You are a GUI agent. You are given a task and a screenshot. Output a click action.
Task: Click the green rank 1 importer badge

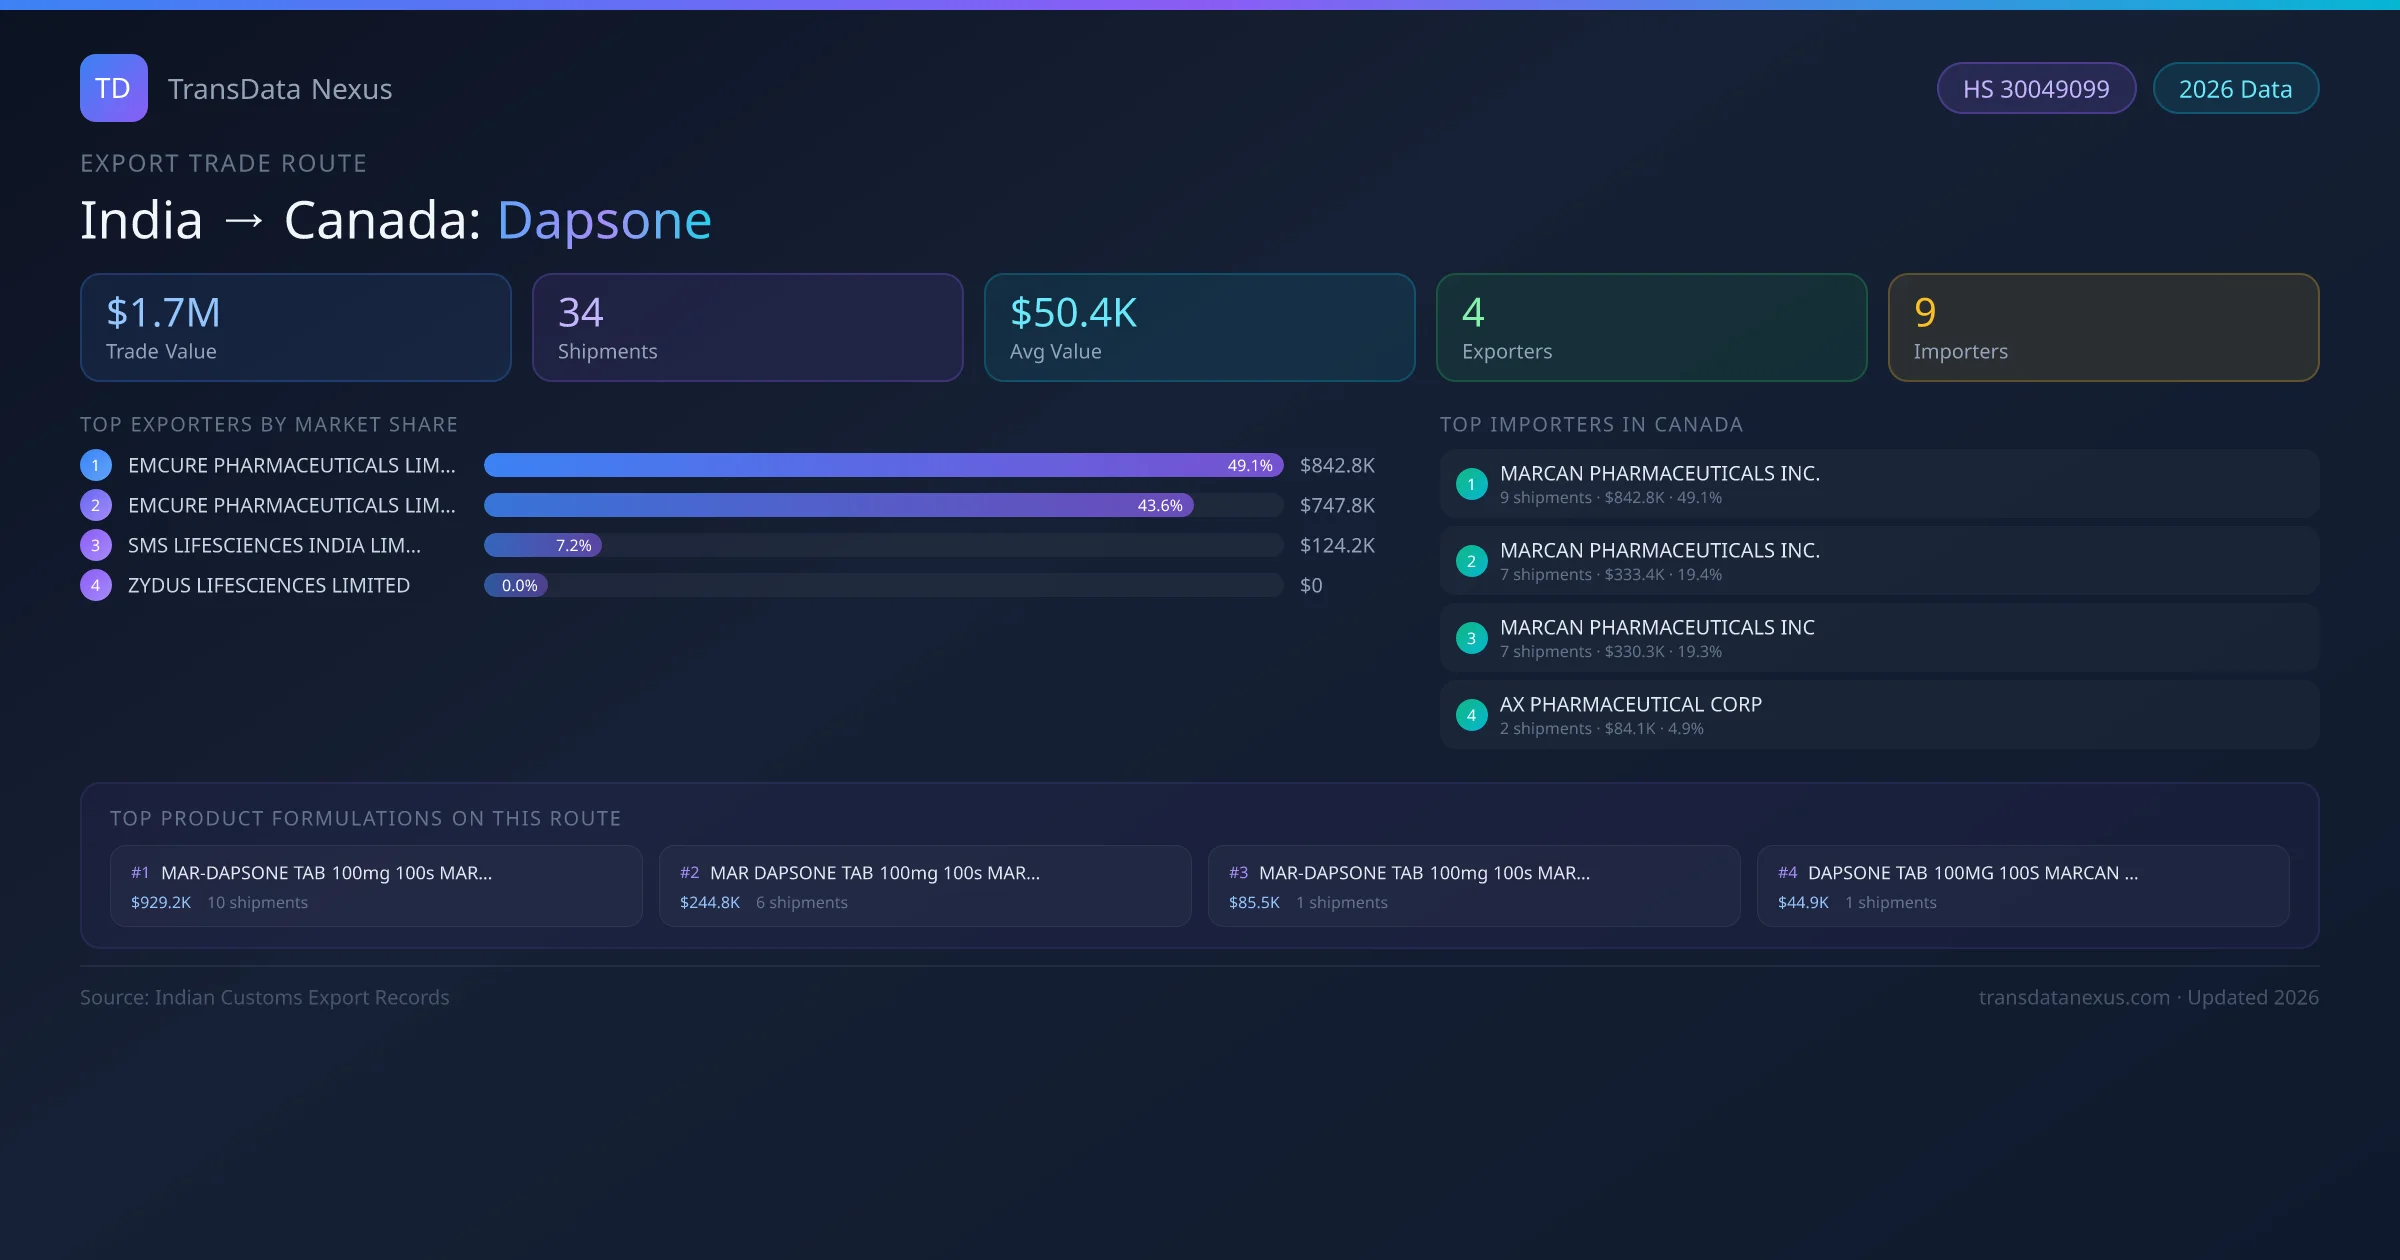1471,484
